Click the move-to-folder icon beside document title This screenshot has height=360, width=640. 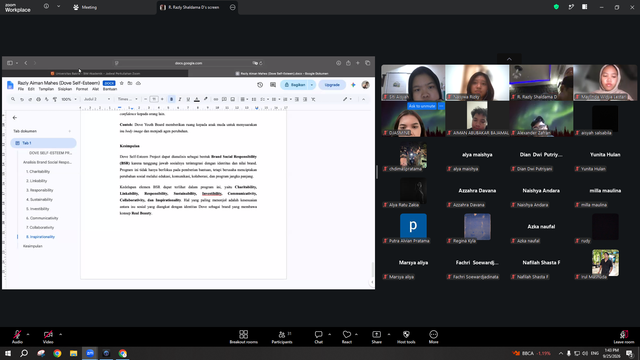(x=130, y=83)
